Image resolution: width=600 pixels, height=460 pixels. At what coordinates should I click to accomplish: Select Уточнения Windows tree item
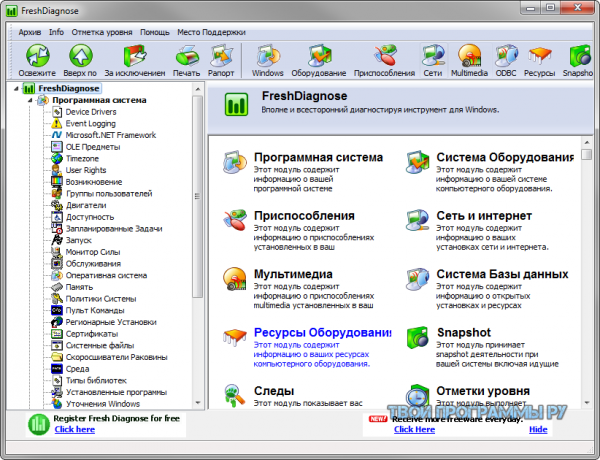(103, 404)
